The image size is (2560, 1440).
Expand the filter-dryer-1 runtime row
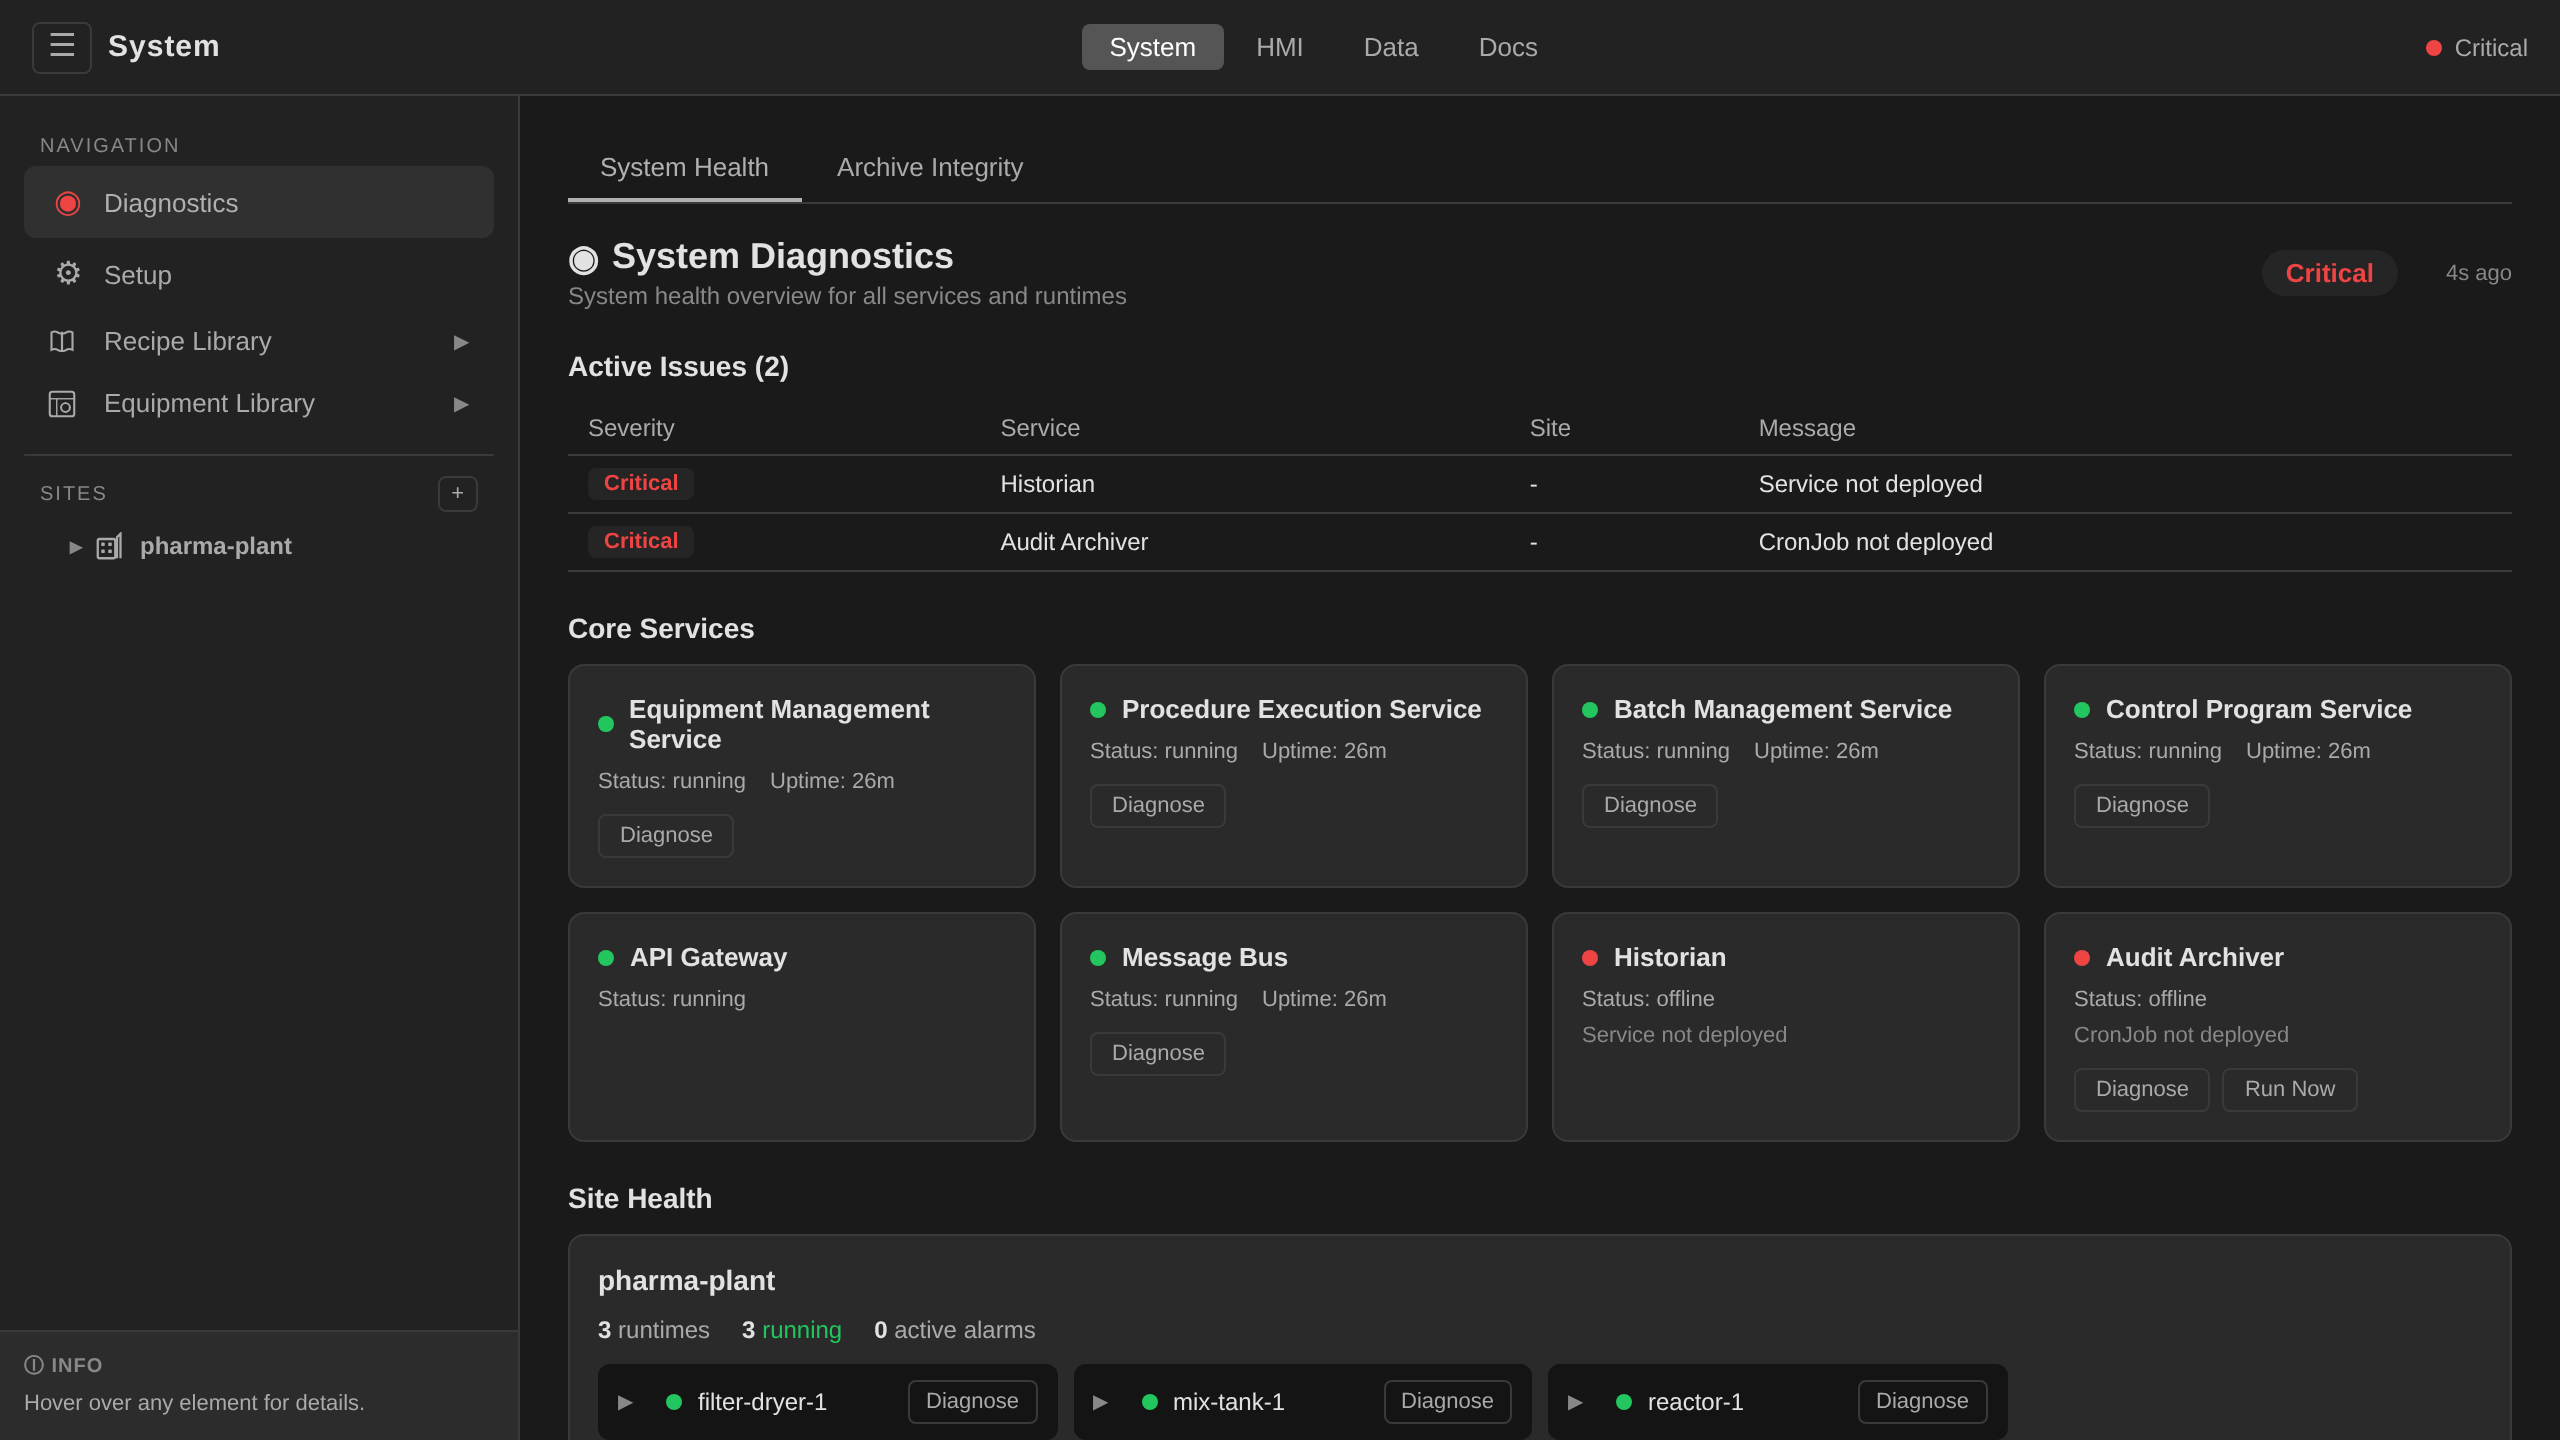tap(625, 1402)
